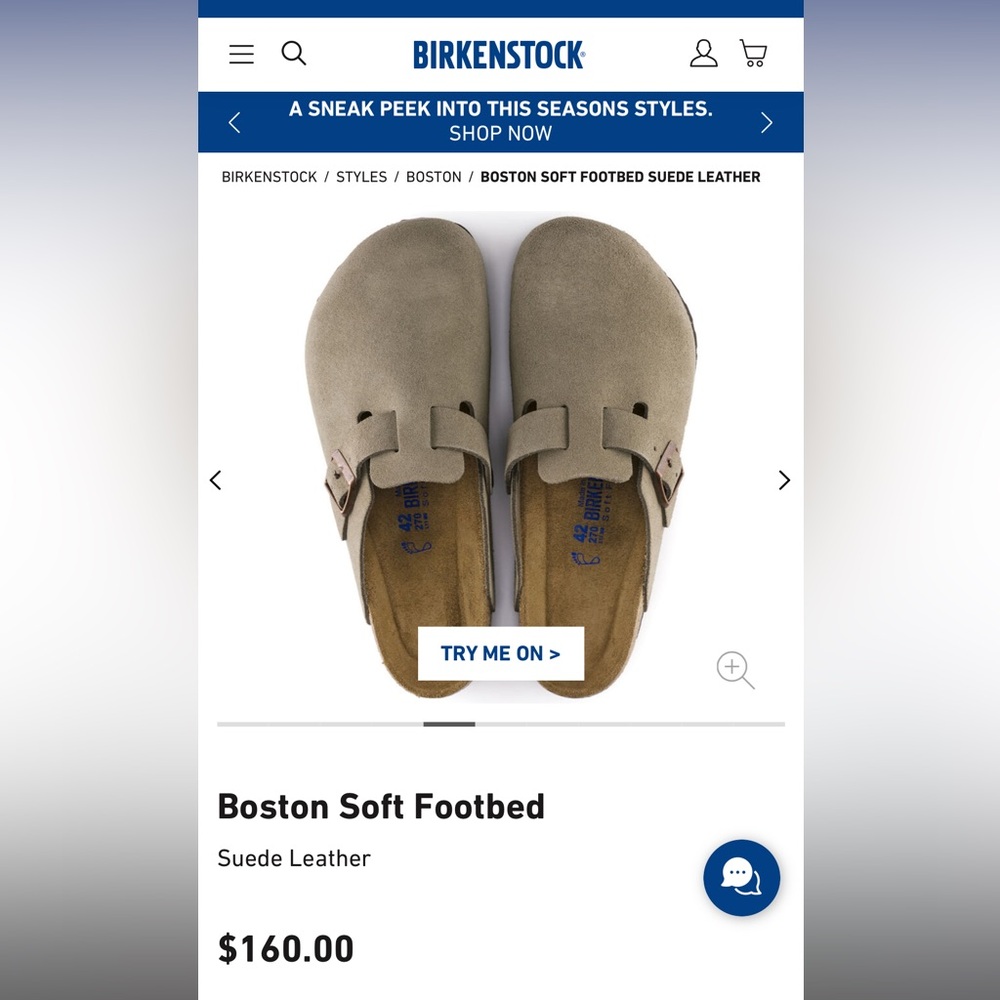This screenshot has height=1000, width=1000.
Task: Open the STYLES breadcrumb link
Action: (x=360, y=176)
